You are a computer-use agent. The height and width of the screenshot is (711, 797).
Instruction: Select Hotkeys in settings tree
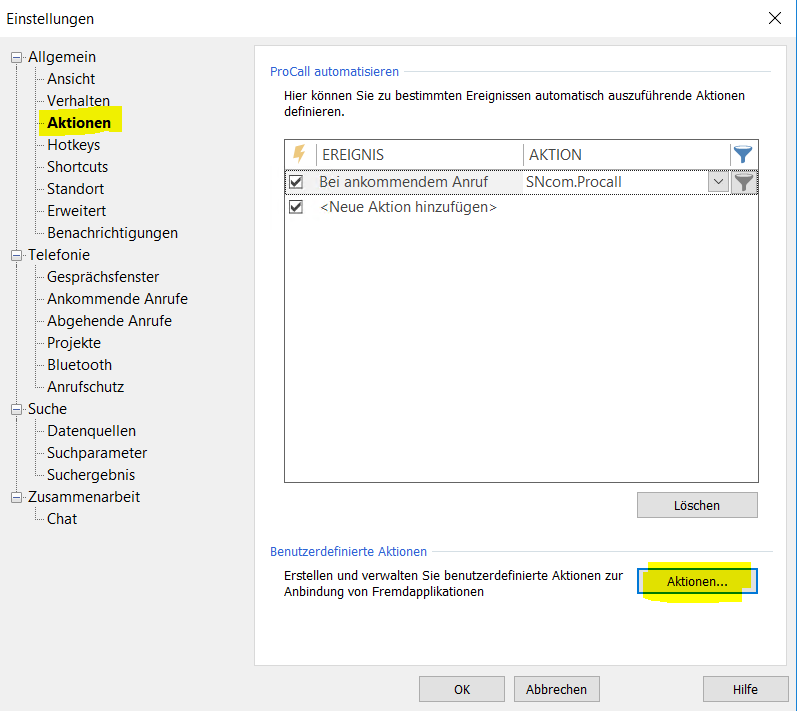coord(73,145)
